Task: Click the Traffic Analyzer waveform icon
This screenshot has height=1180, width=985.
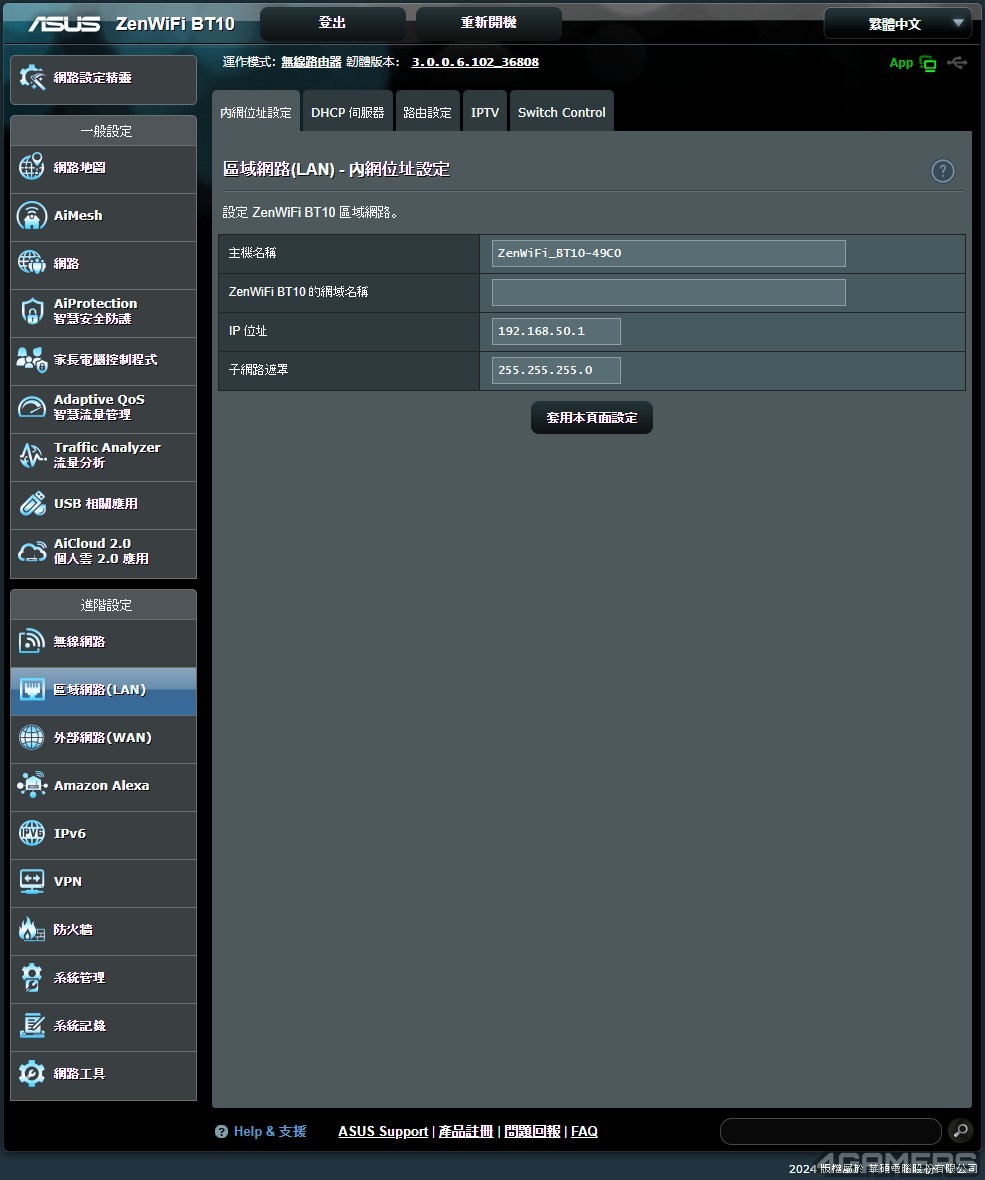Action: click(x=32, y=455)
